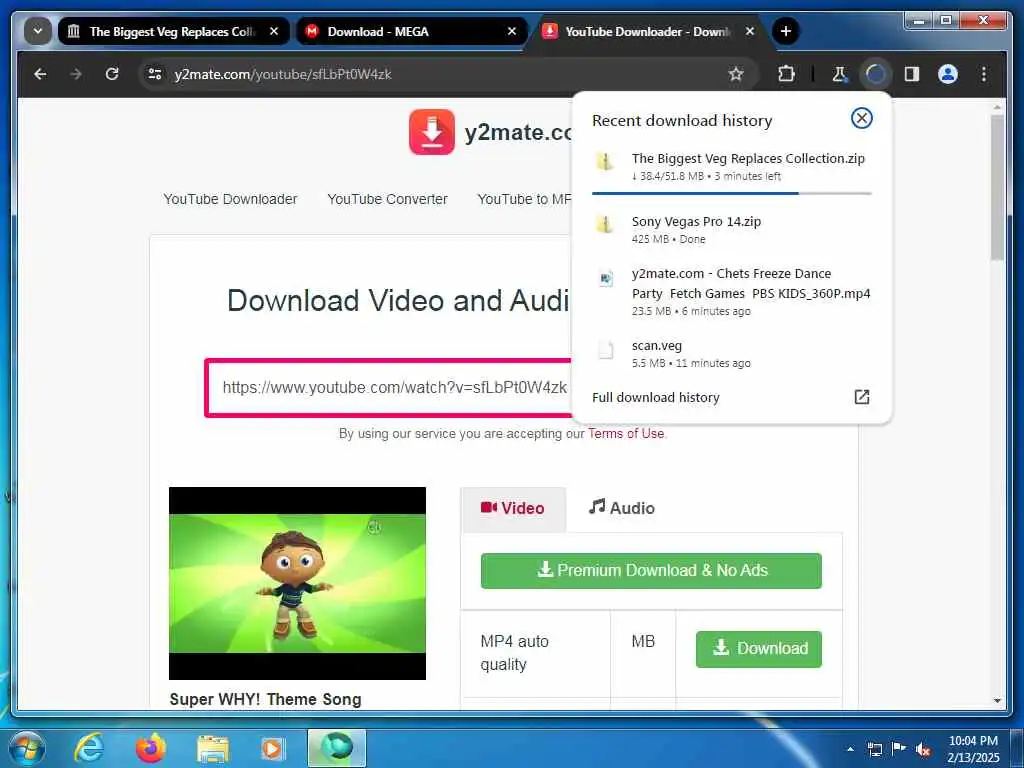1024x768 pixels.
Task: Open the network tray icon
Action: (874, 749)
